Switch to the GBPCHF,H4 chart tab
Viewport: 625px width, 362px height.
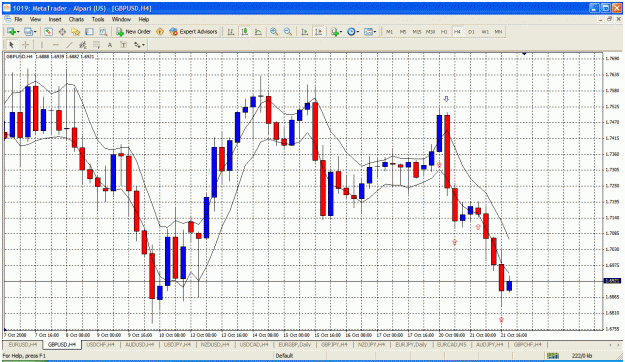528,344
